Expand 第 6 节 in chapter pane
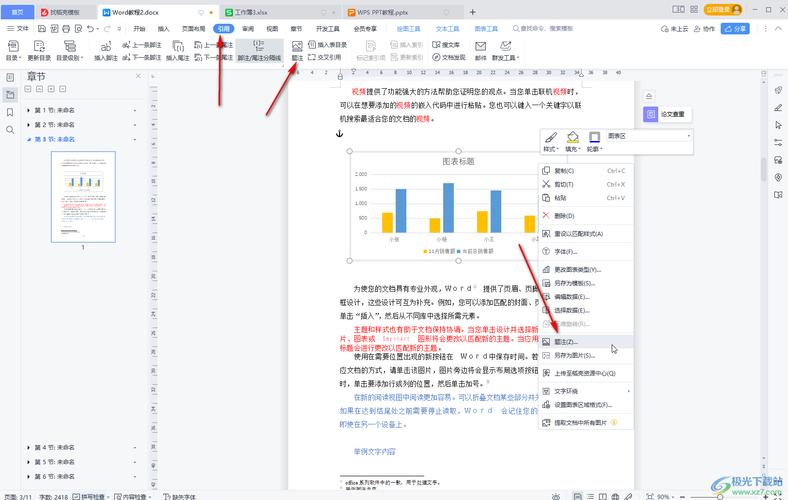Screen dimensions: 788x500 pos(28,476)
